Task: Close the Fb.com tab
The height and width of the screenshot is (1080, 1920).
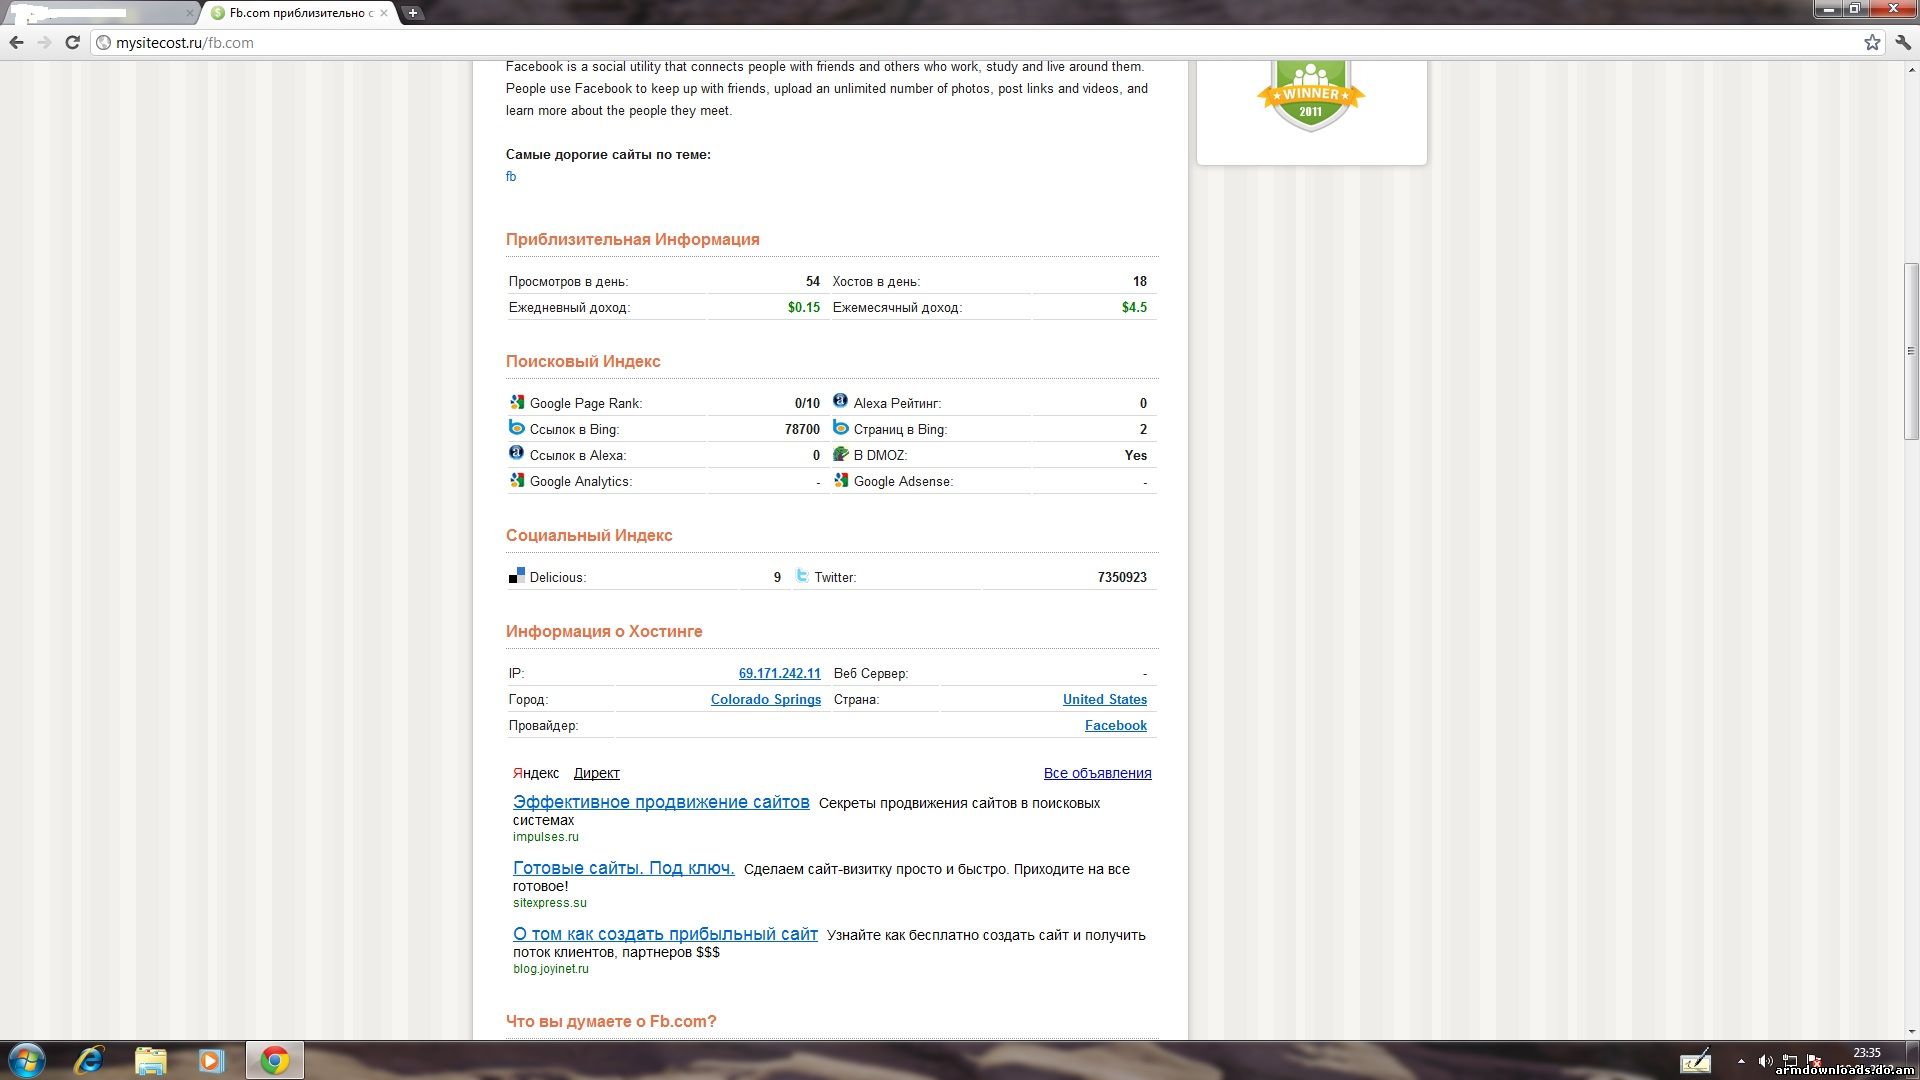Action: [384, 13]
